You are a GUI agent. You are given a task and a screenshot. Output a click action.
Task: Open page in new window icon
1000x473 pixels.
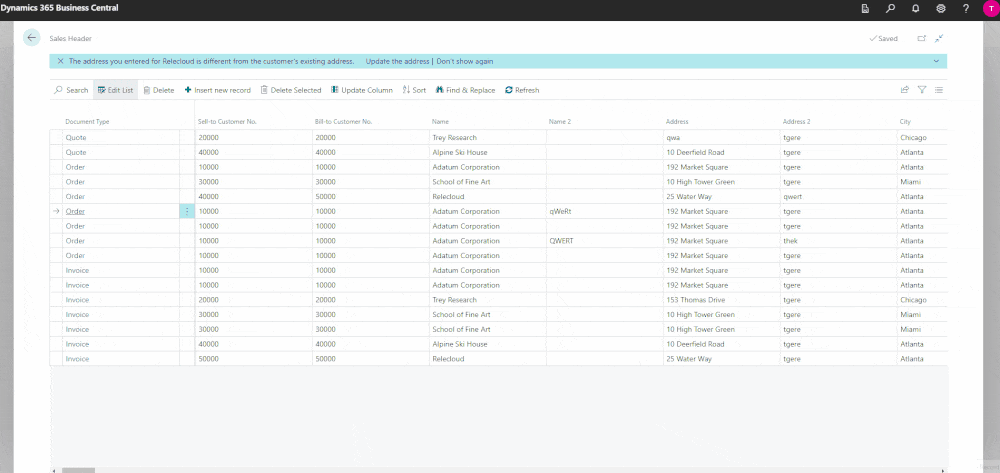921,38
